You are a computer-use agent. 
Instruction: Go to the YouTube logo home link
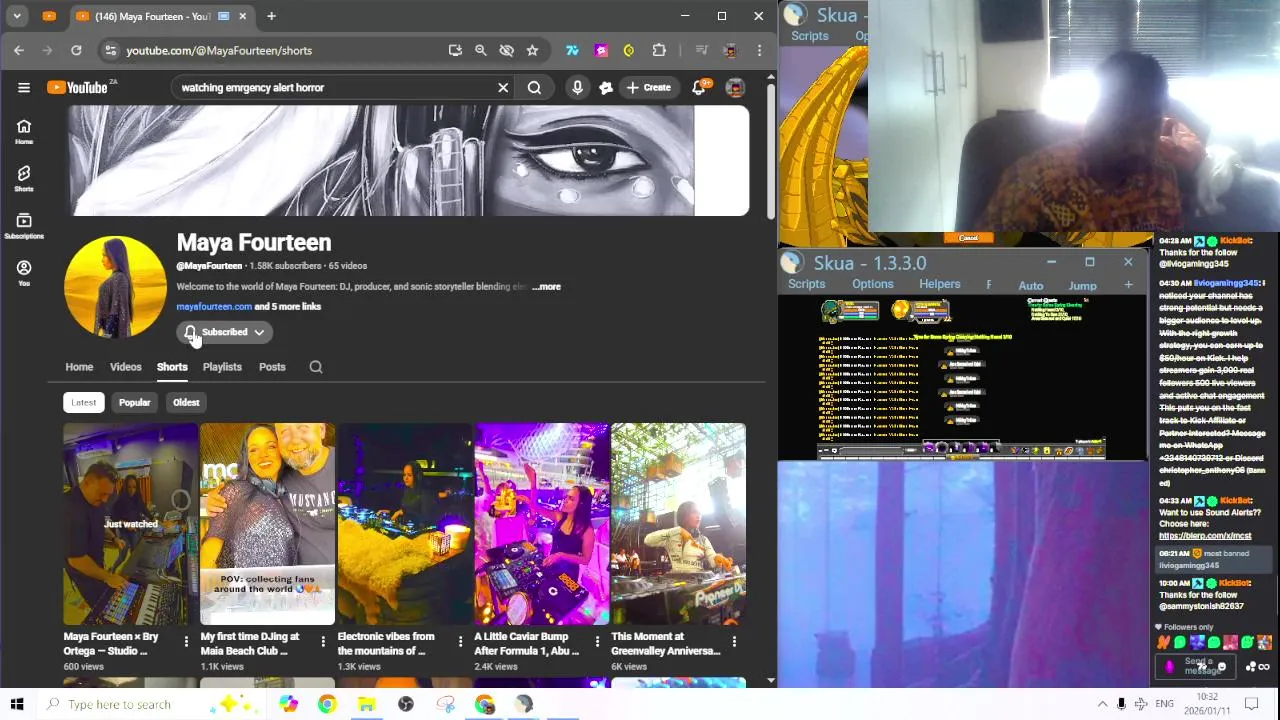78,87
